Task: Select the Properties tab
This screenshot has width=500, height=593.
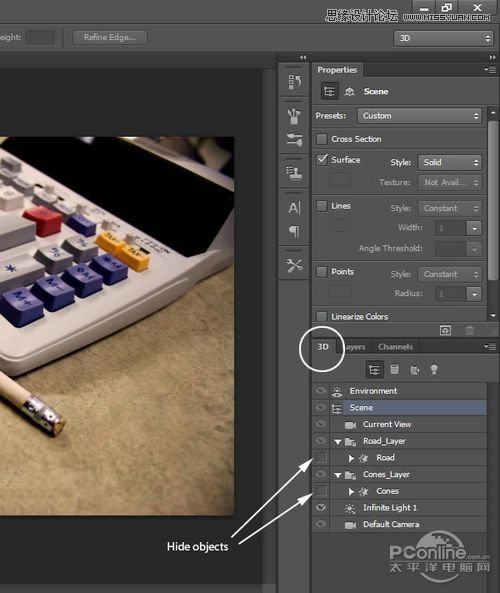Action: (x=337, y=70)
